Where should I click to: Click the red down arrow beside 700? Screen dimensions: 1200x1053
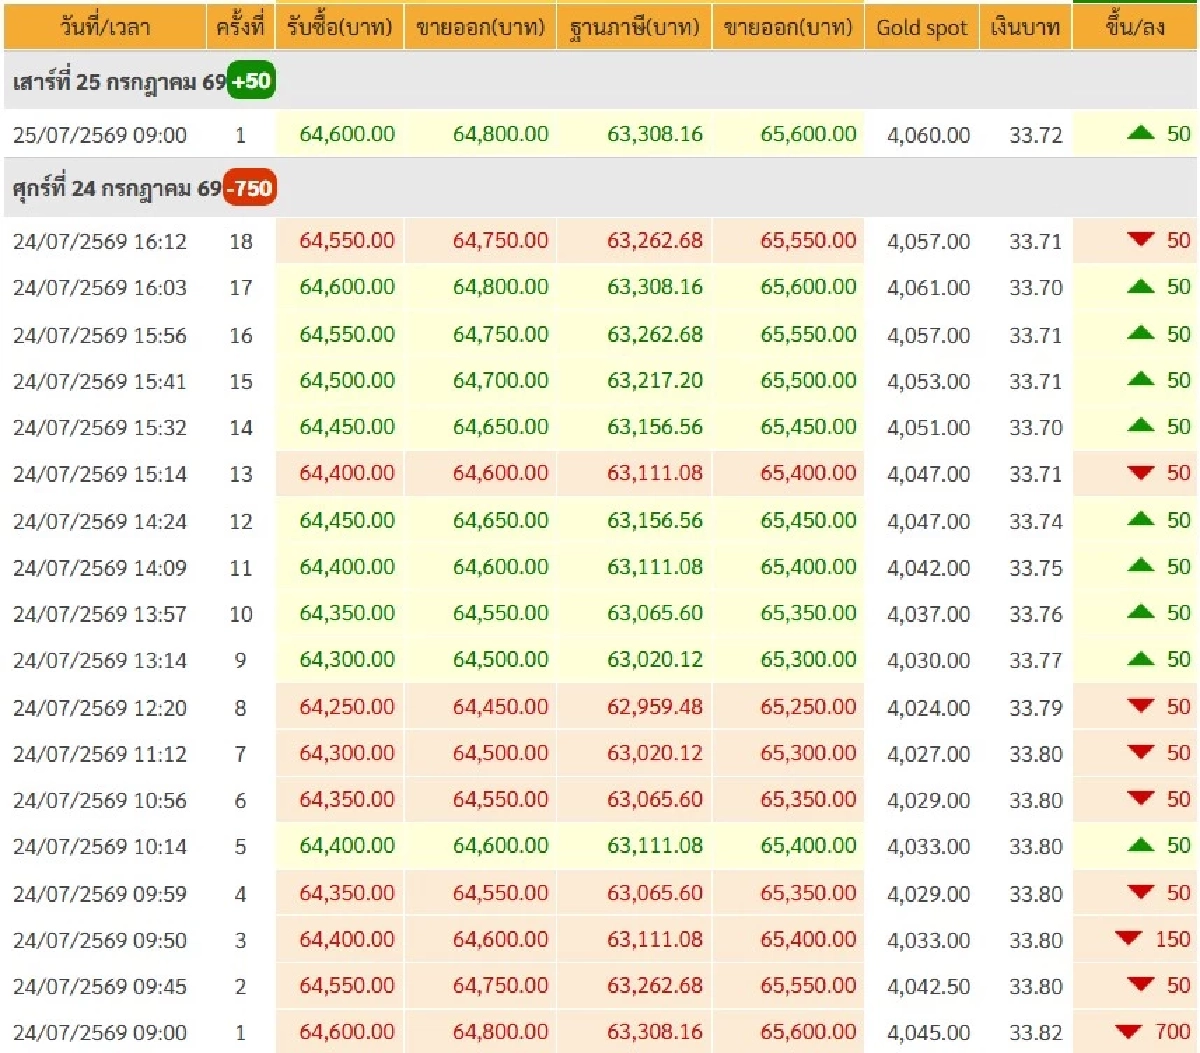click(1128, 1031)
